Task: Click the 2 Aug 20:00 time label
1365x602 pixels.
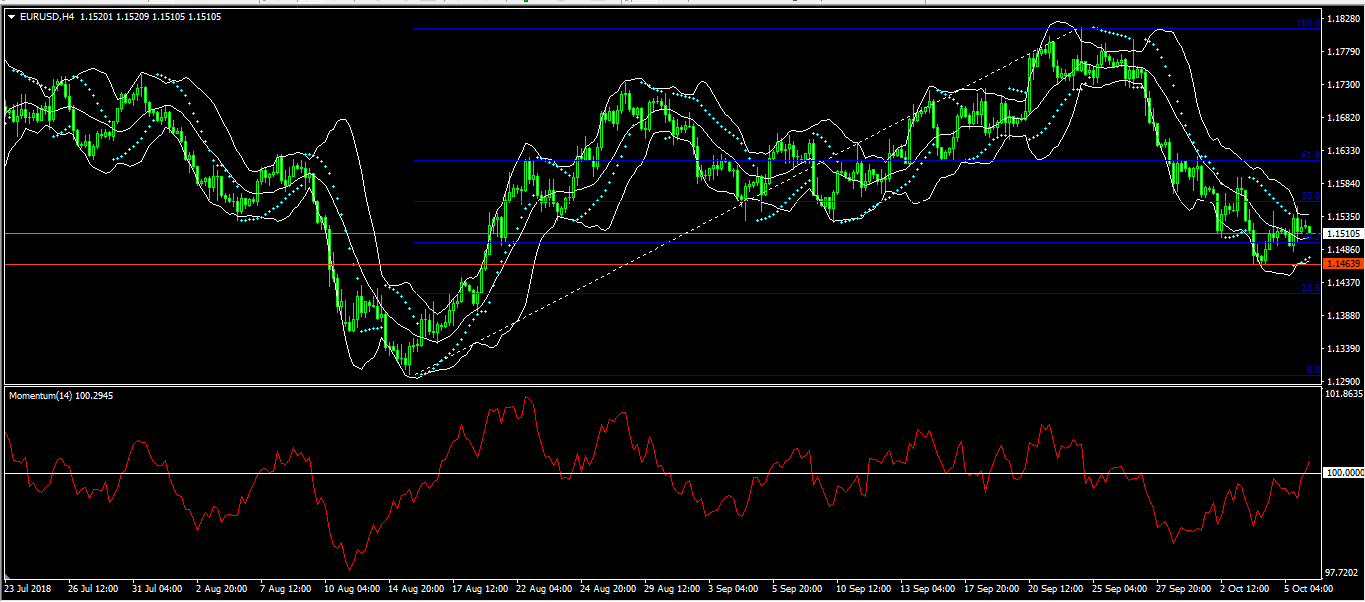Action: (x=222, y=589)
